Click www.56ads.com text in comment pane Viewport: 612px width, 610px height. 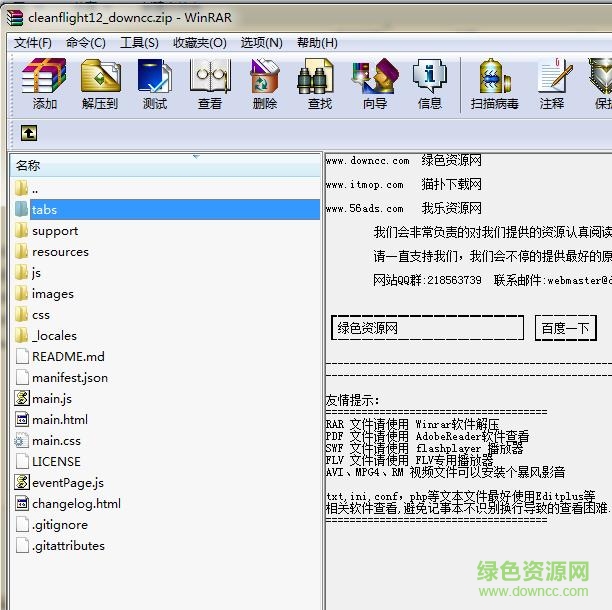click(x=365, y=208)
